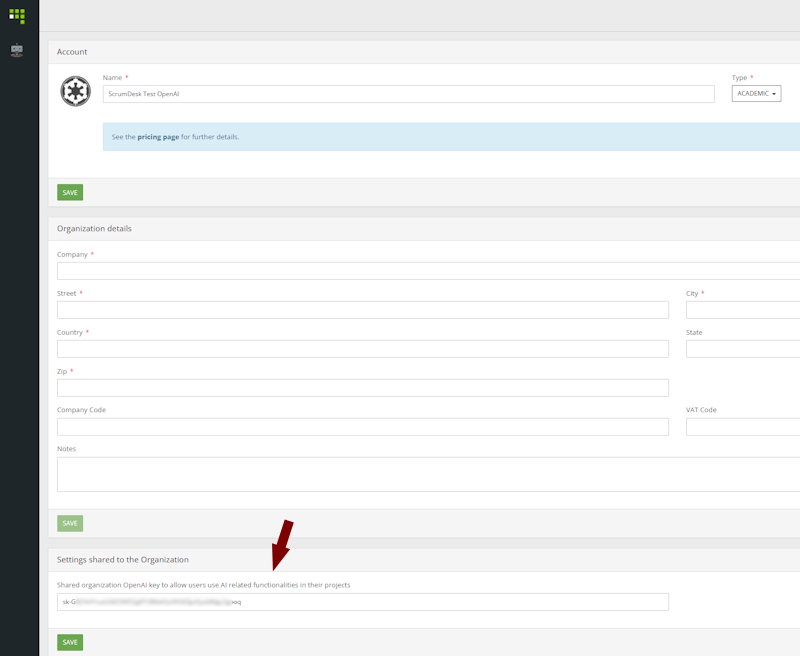The height and width of the screenshot is (656, 800).
Task: Click the Account section header
Action: (x=72, y=52)
